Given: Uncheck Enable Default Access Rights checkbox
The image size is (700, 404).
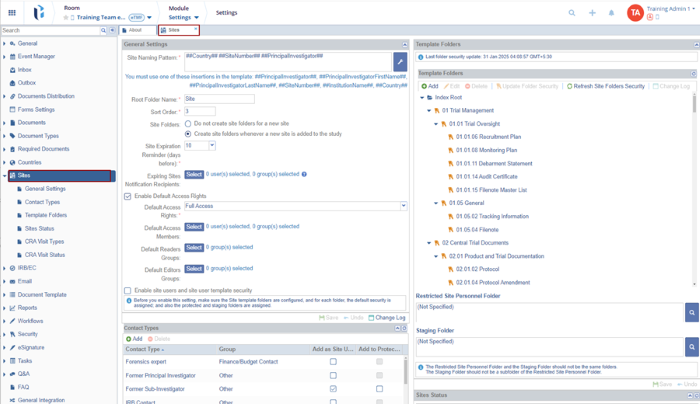Looking at the screenshot, I should point(128,196).
